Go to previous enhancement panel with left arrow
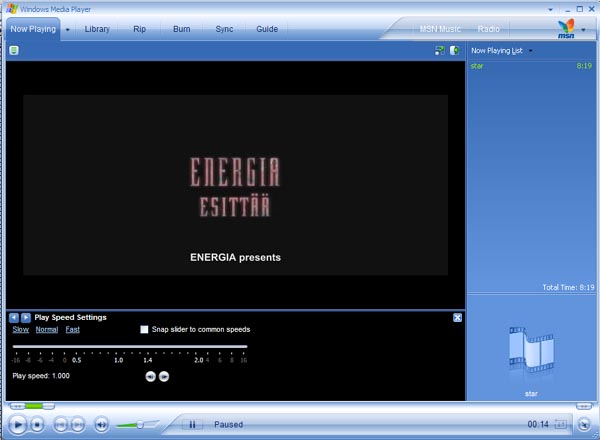 tap(14, 318)
